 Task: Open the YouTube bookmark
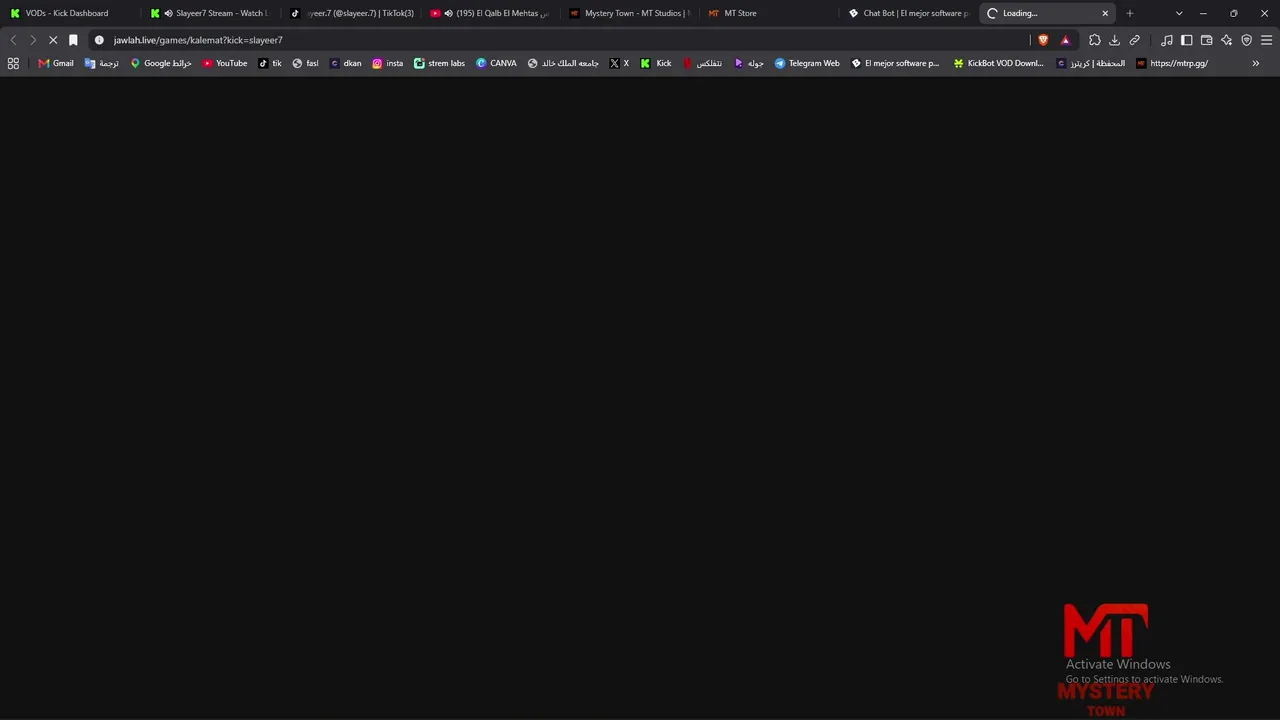tap(224, 63)
